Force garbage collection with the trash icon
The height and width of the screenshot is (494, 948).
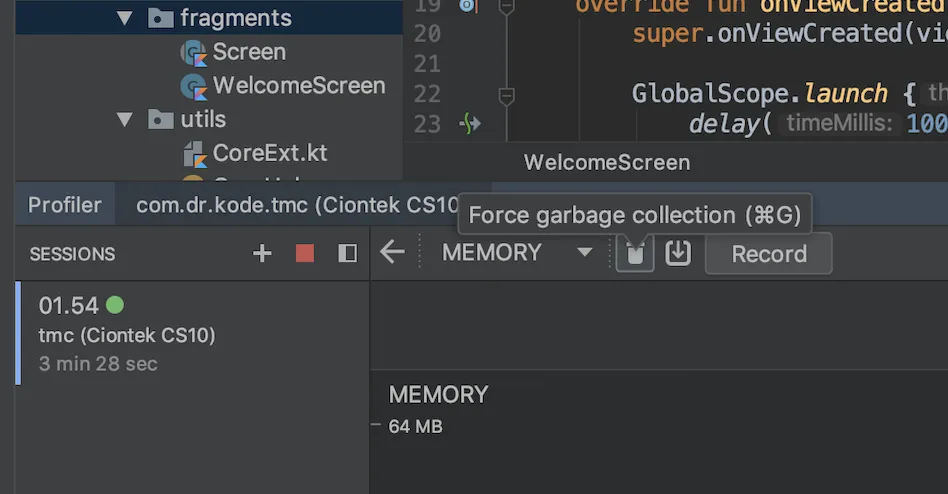coord(635,253)
